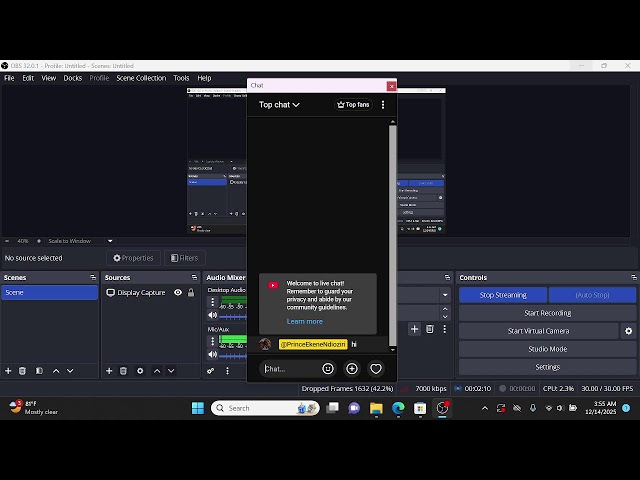Viewport: 640px width, 480px height.
Task: Open Mic/Aux three-dot options
Action: point(212,341)
